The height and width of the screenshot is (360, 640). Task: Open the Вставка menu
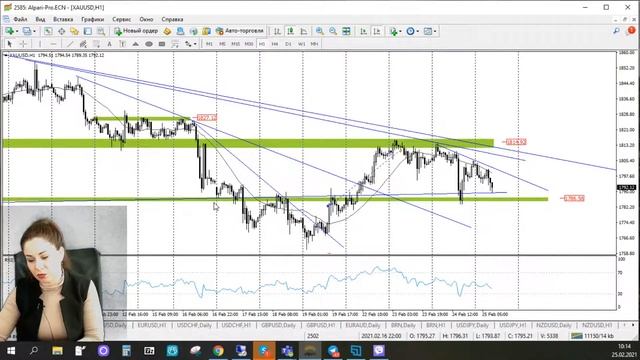[x=63, y=19]
